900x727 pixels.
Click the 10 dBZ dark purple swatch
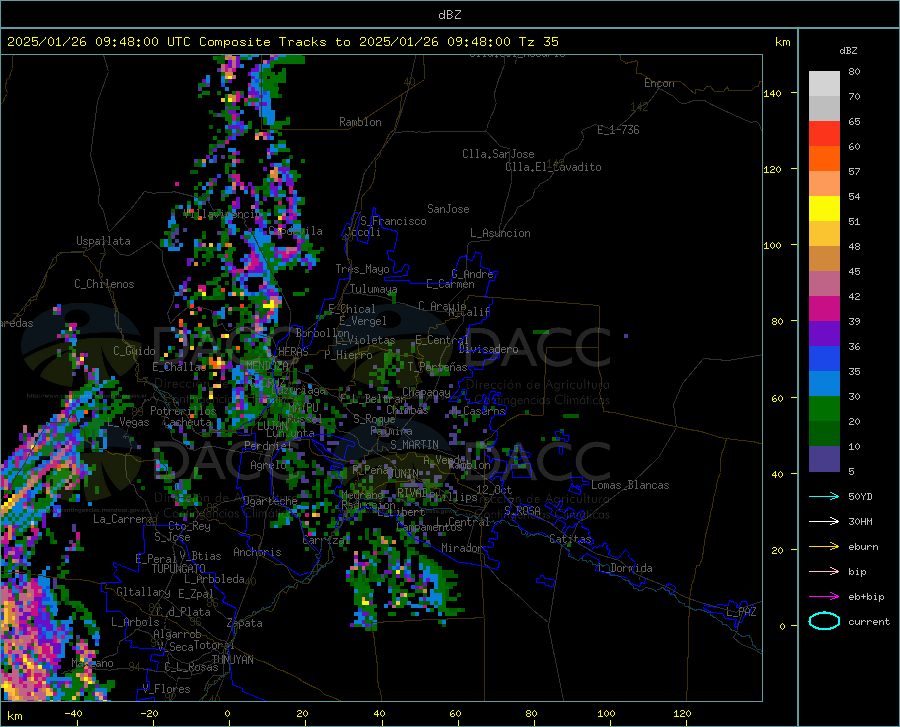[824, 458]
